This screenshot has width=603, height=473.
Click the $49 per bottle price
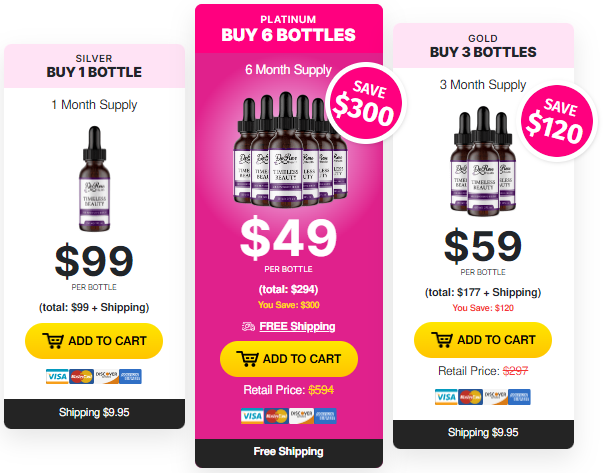[x=288, y=238]
